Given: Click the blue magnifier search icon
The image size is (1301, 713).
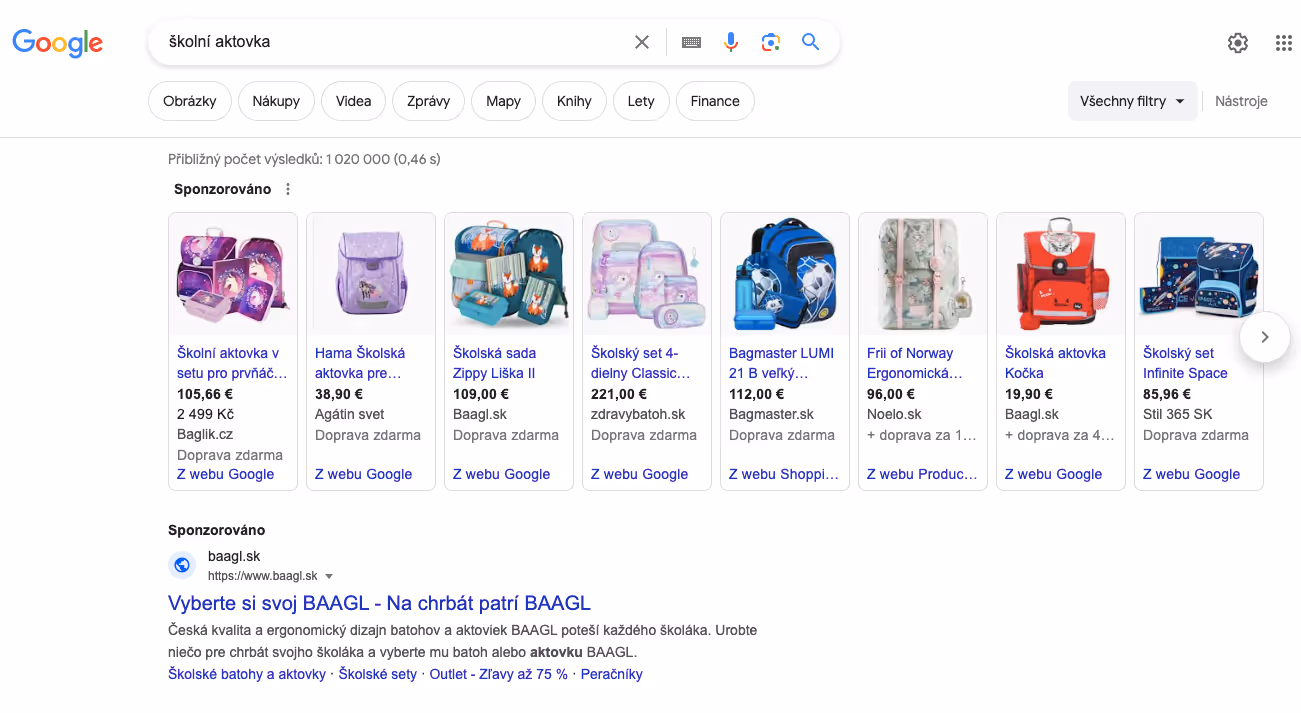Looking at the screenshot, I should (x=810, y=42).
